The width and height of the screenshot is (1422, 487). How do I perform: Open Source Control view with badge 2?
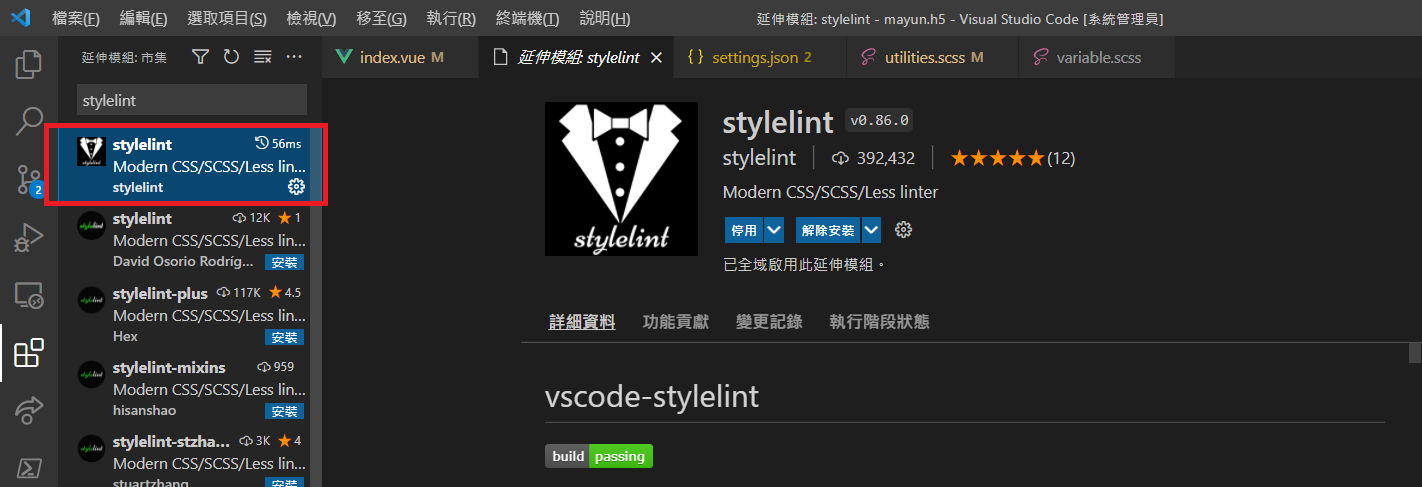[x=29, y=180]
